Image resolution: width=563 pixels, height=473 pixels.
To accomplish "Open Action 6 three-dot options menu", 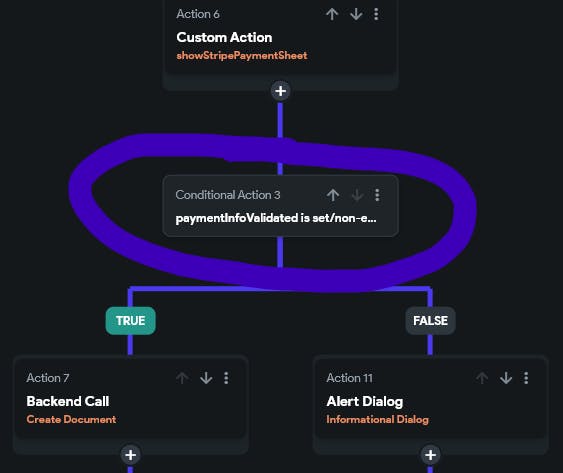I will [x=376, y=14].
